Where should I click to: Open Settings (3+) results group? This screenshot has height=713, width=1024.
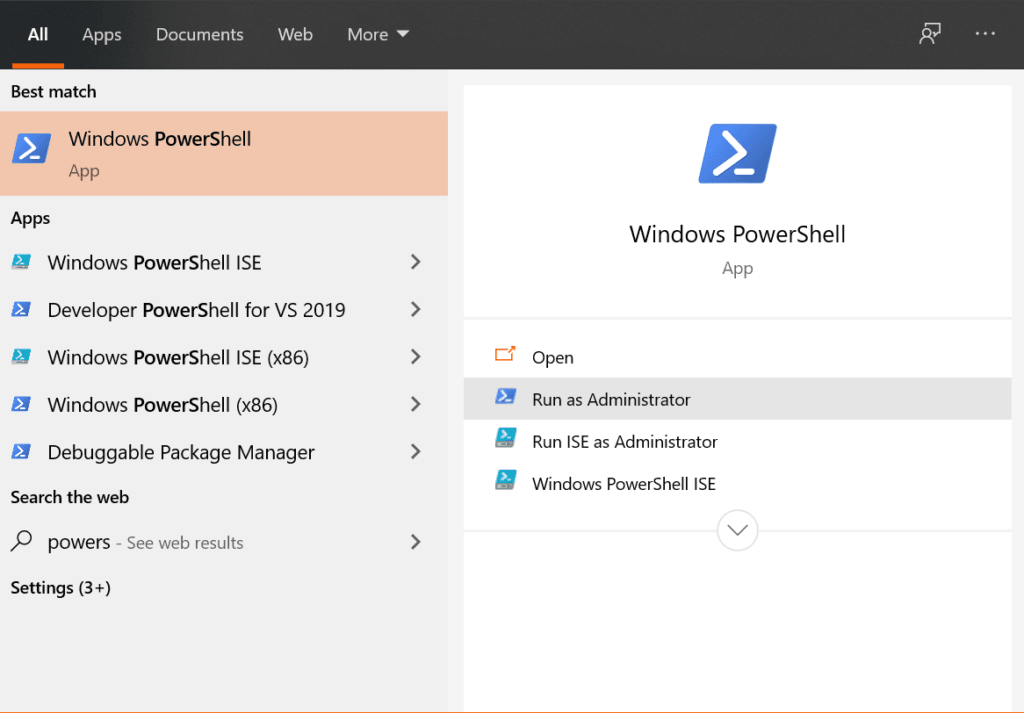pos(61,588)
